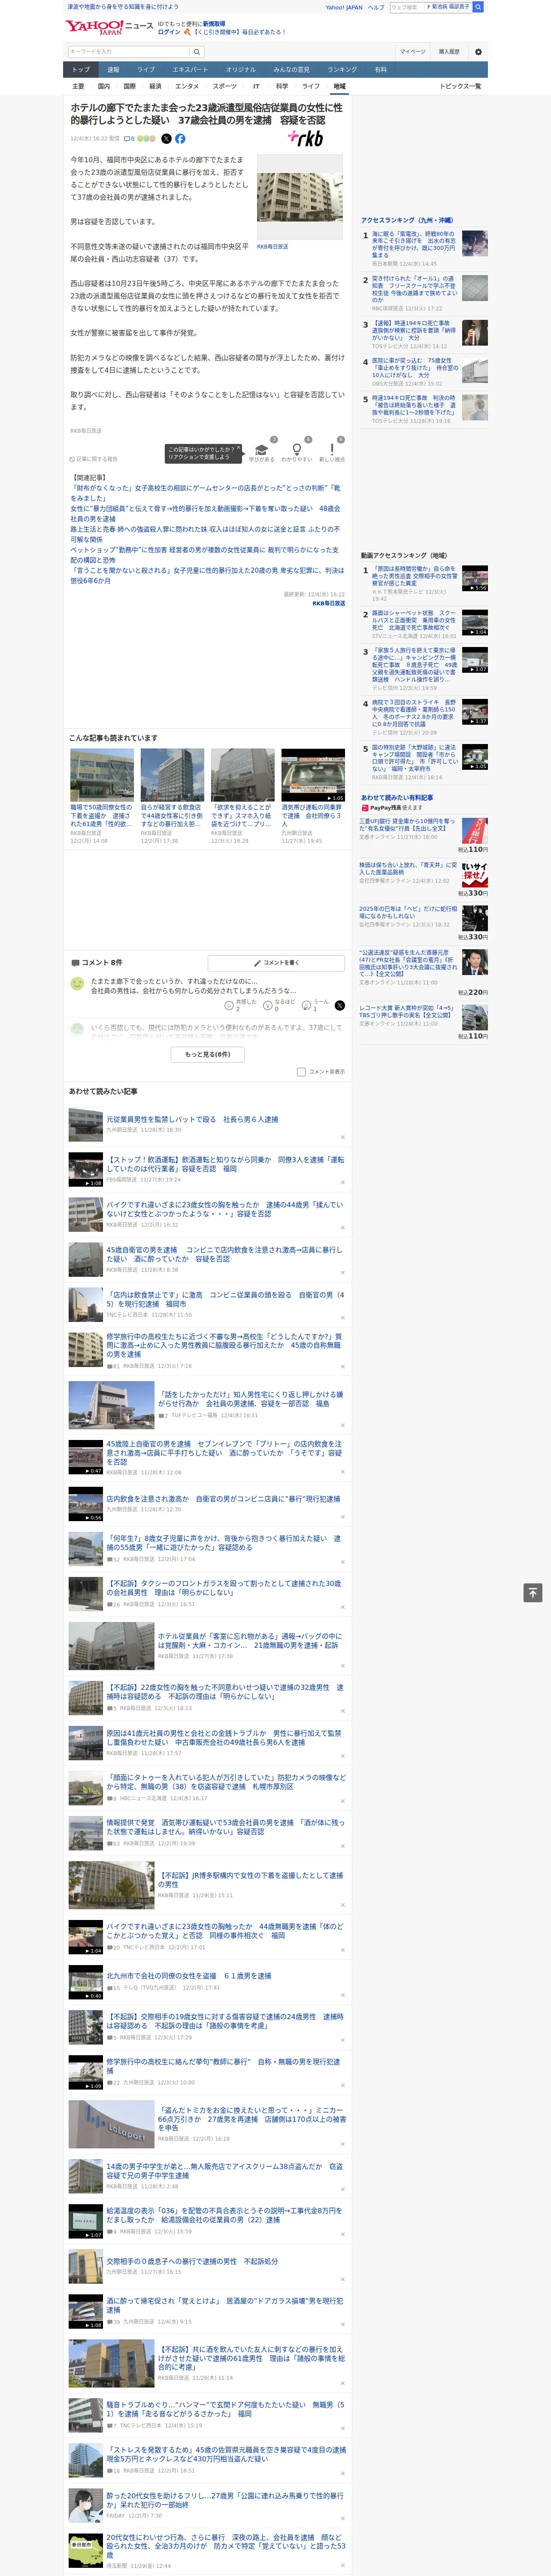Click the コメントを書く button
The height and width of the screenshot is (2576, 551).
[276, 962]
